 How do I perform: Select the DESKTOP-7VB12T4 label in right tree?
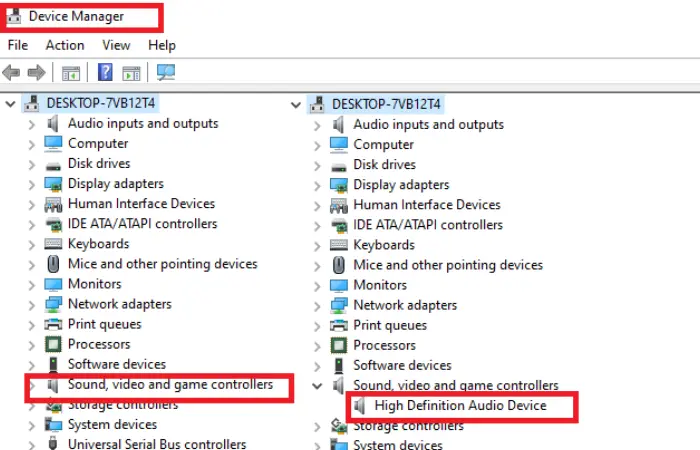pyautogui.click(x=386, y=104)
